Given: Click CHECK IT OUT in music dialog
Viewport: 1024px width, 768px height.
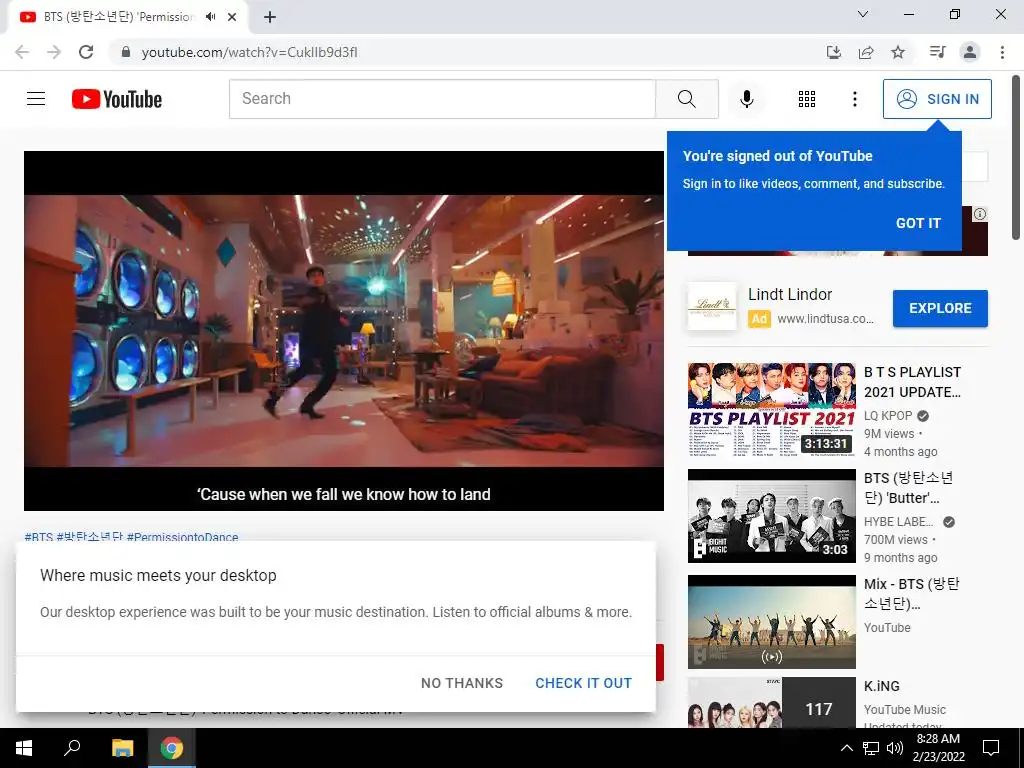Looking at the screenshot, I should tap(583, 683).
